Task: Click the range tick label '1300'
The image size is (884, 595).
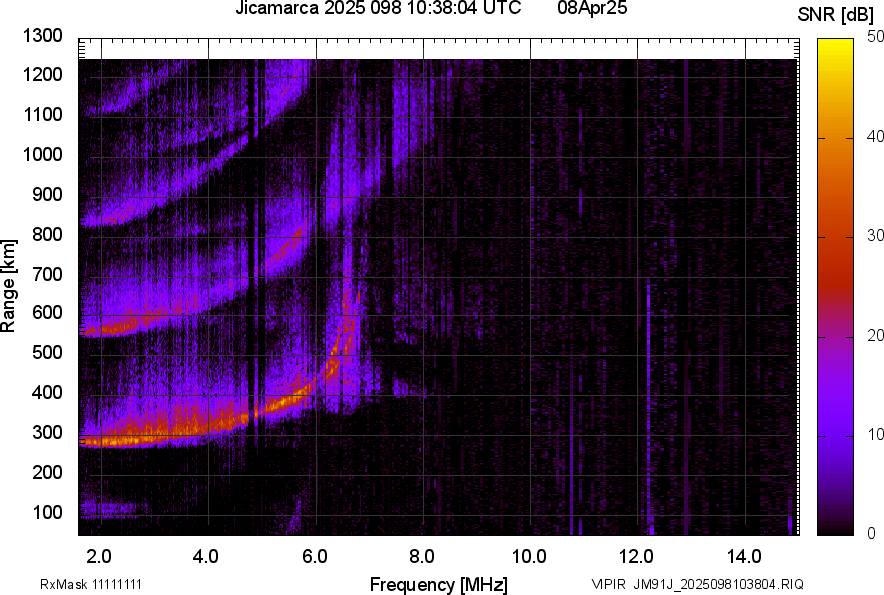Action: click(x=42, y=36)
